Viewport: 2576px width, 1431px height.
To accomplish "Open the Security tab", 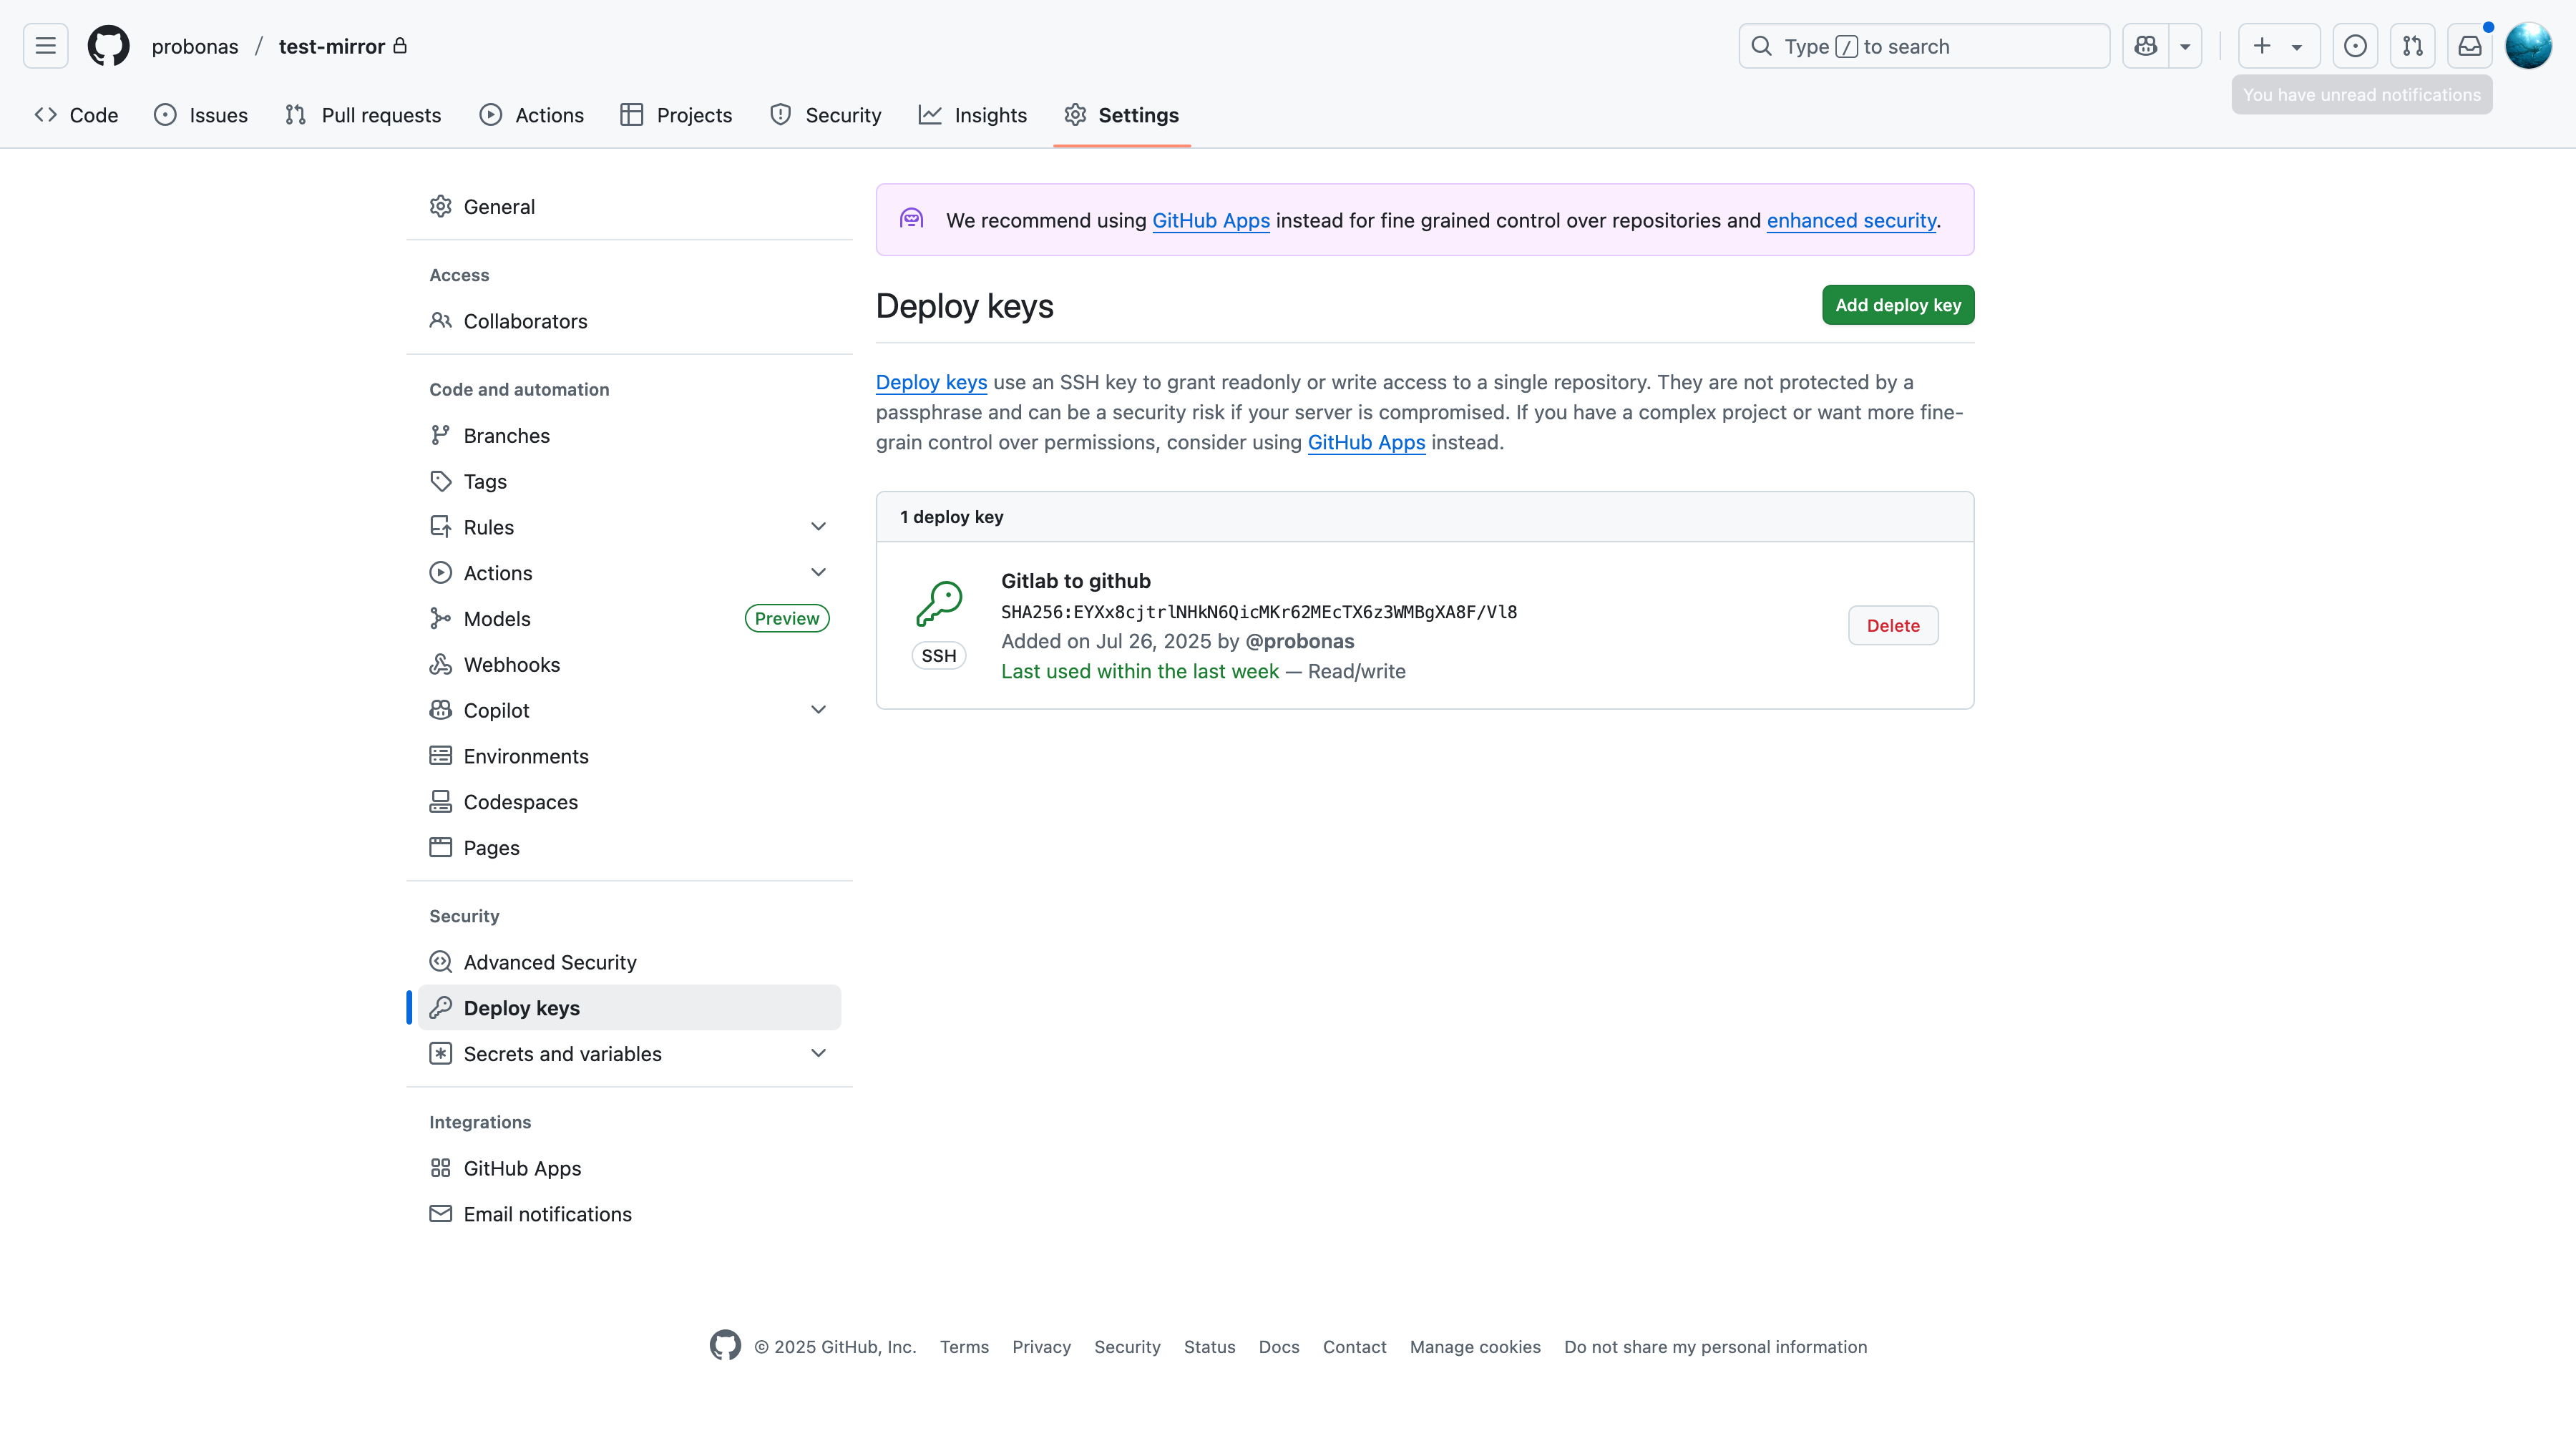I will (843, 114).
